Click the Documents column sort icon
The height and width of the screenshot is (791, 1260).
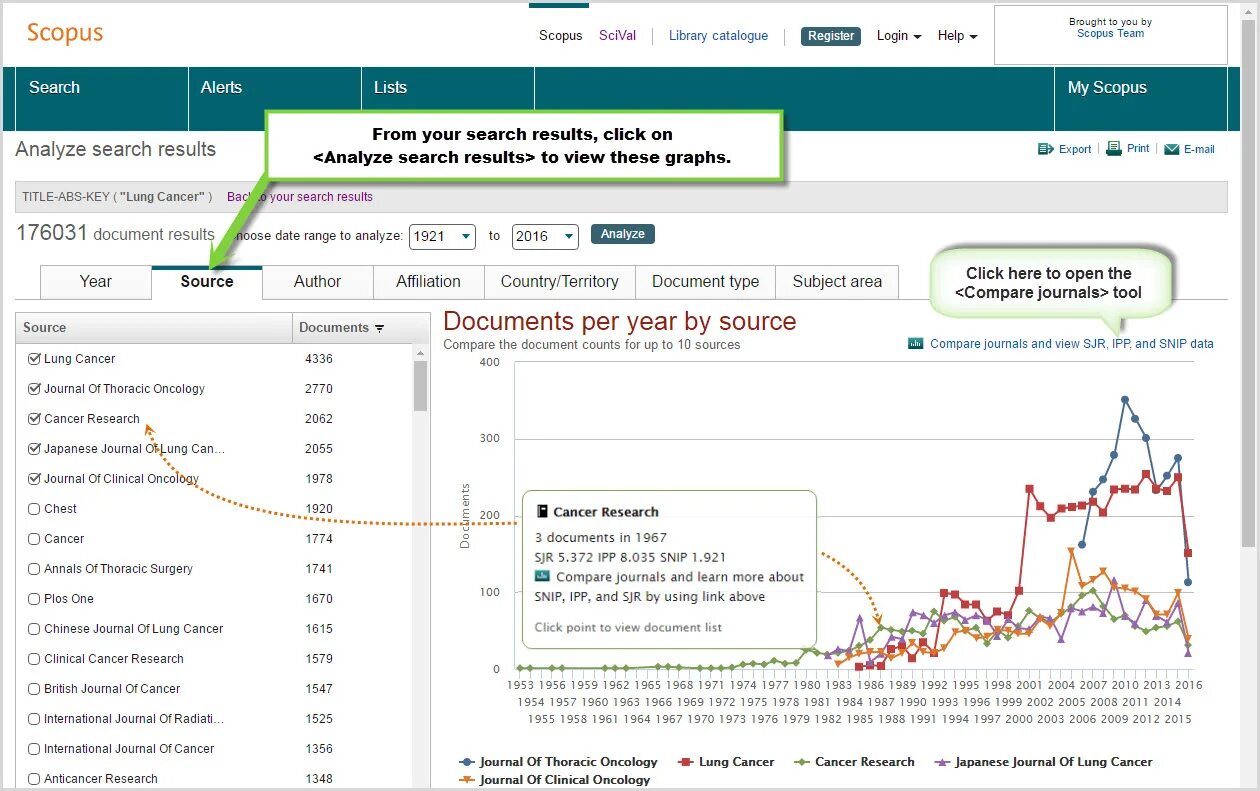tap(379, 328)
